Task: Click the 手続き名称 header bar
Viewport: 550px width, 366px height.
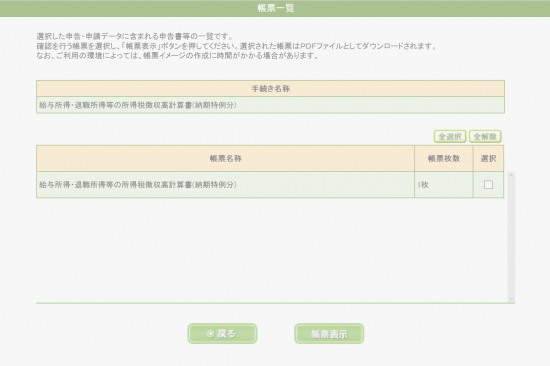Action: point(270,89)
